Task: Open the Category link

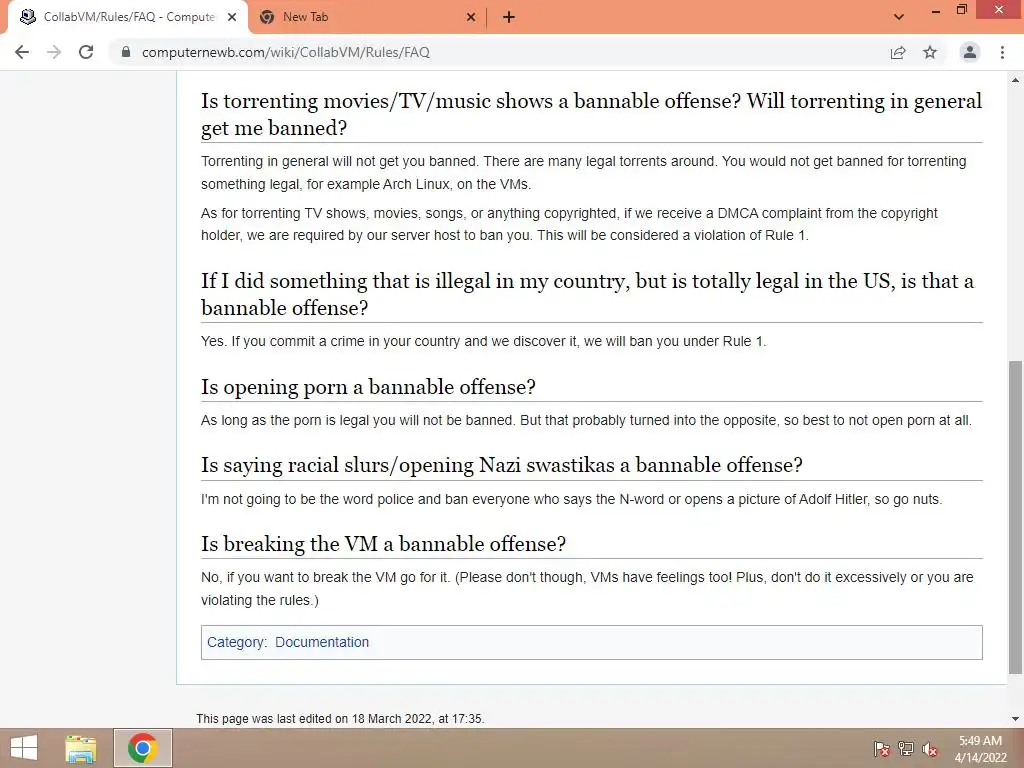Action: pos(236,642)
